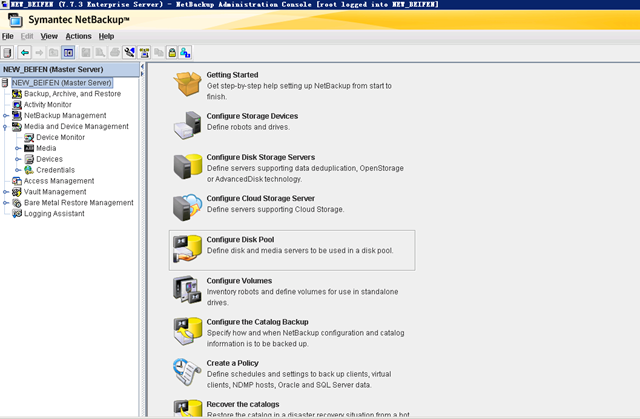Select Device Monitor in the tree
The width and height of the screenshot is (640, 419).
60,137
